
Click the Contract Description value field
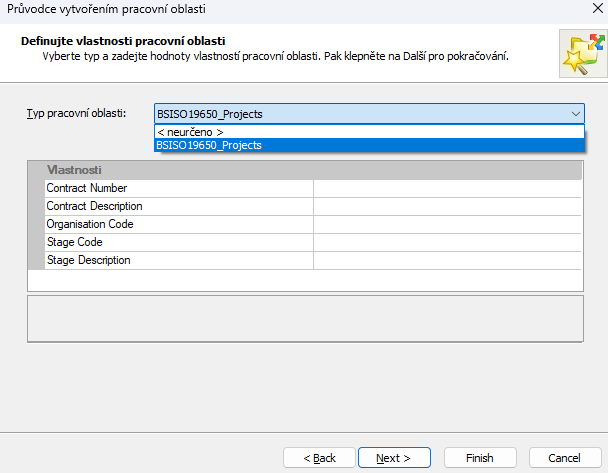[447, 206]
